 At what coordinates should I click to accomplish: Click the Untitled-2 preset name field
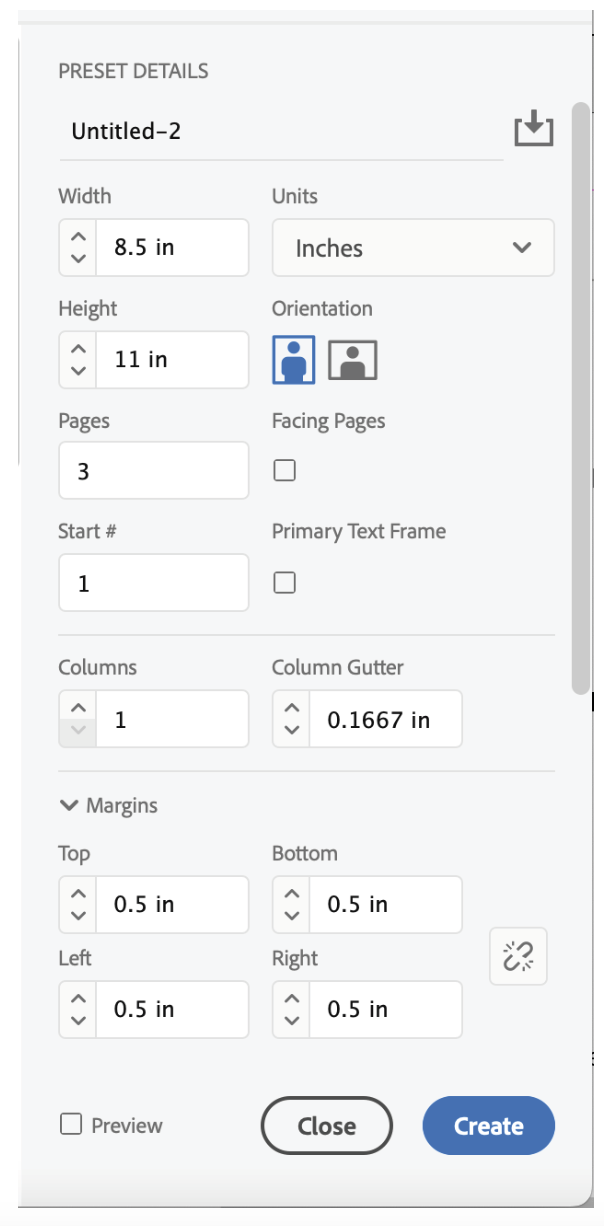tap(281, 131)
